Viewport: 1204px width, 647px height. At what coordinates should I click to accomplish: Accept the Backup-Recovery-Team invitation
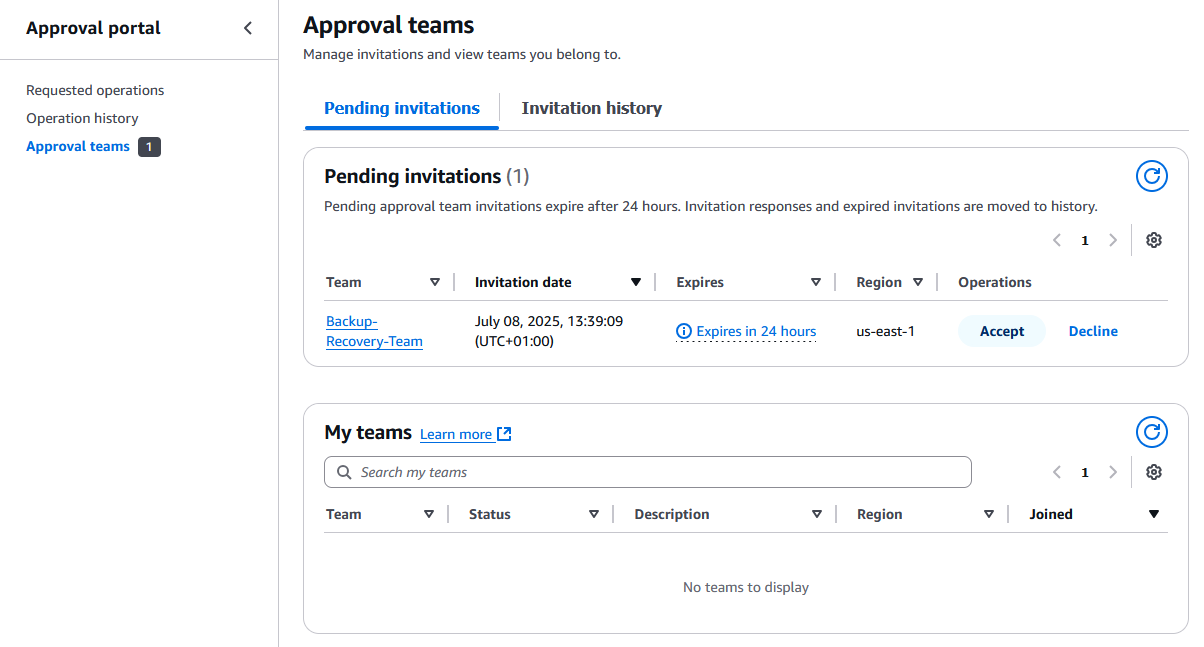pyautogui.click(x=1001, y=330)
